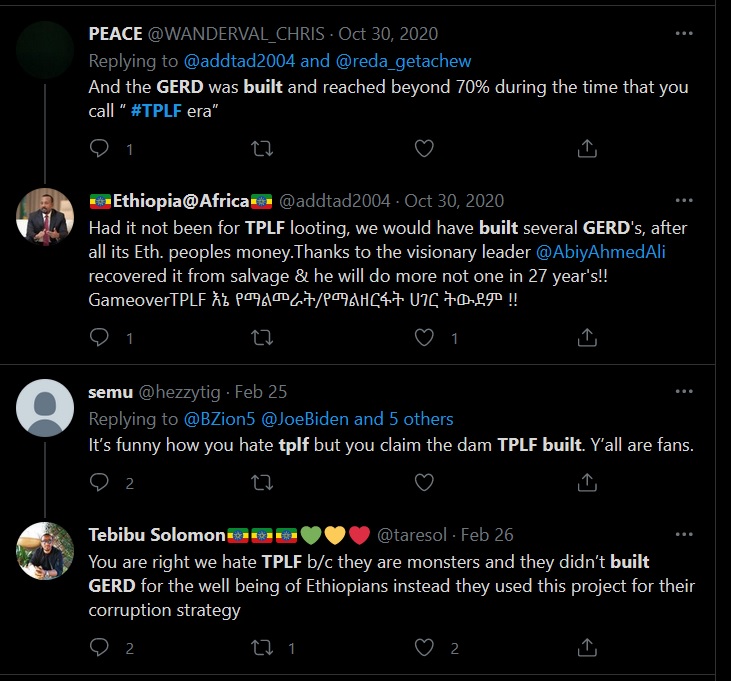Open Tebibu Solomon's profile picture

tap(46, 550)
